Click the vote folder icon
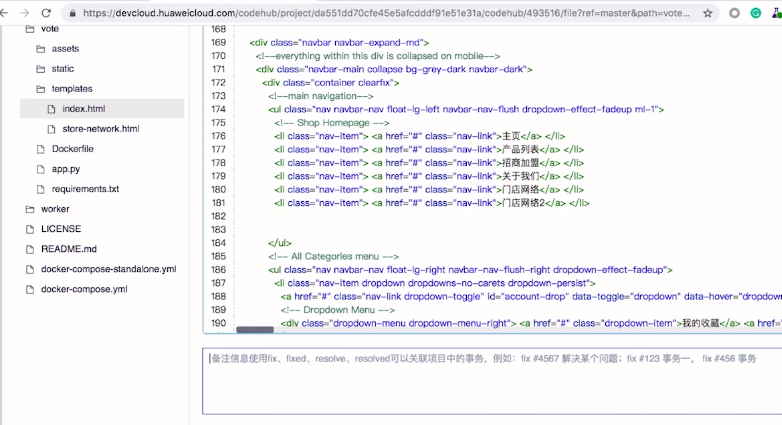The image size is (782, 425). point(30,29)
